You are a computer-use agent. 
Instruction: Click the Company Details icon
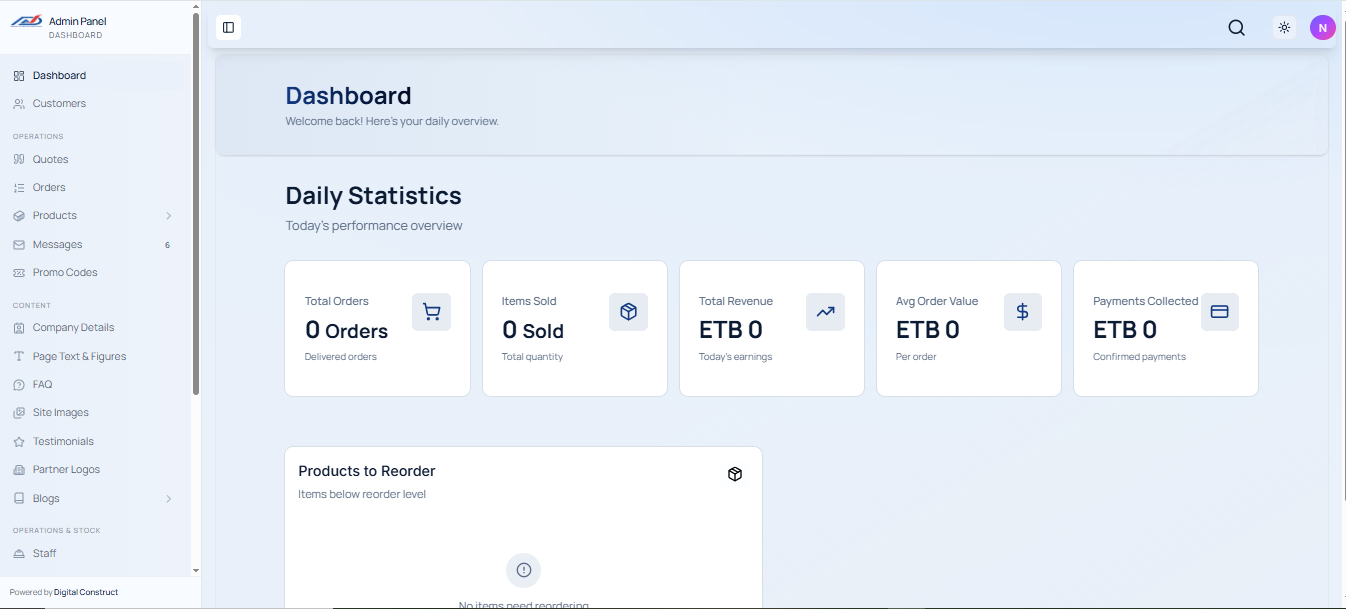coord(19,328)
